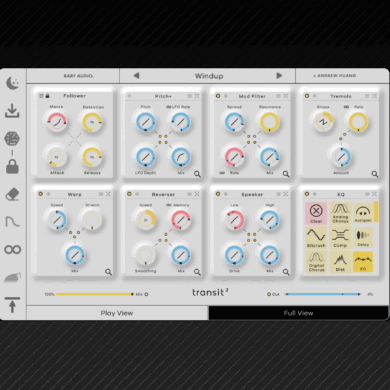Toggle dark mode with the moon icon
The image size is (390, 390).
[13, 83]
